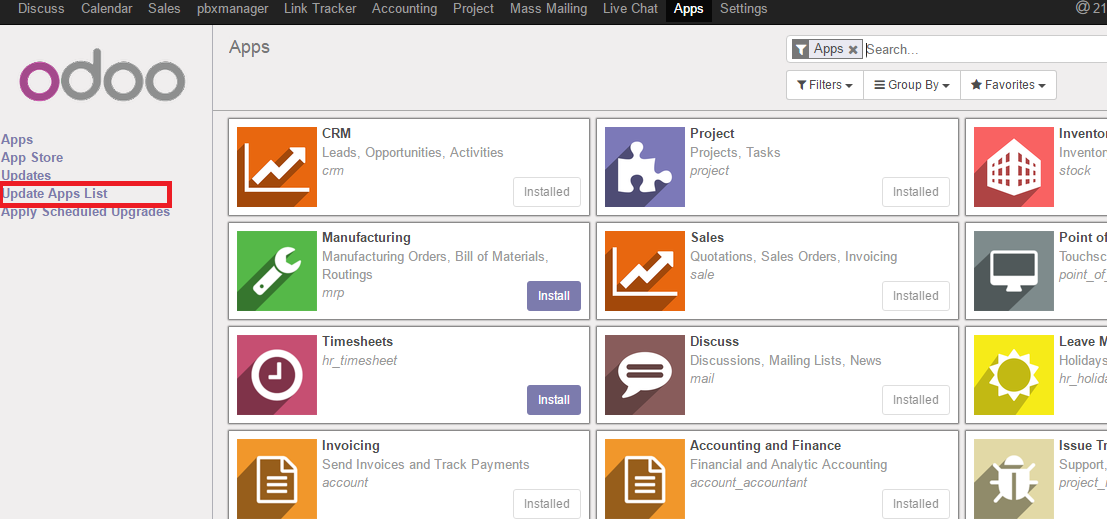
Task: Click Installed button on CRM card
Action: point(546,192)
